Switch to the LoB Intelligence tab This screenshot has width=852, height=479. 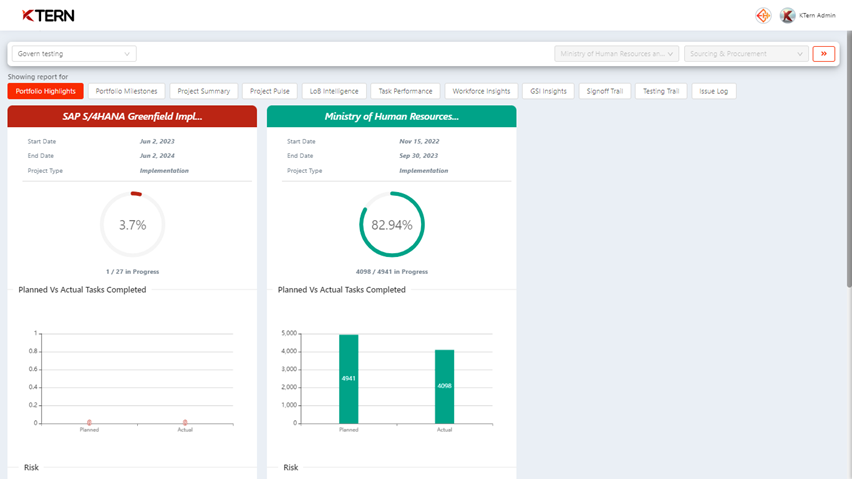tap(334, 91)
